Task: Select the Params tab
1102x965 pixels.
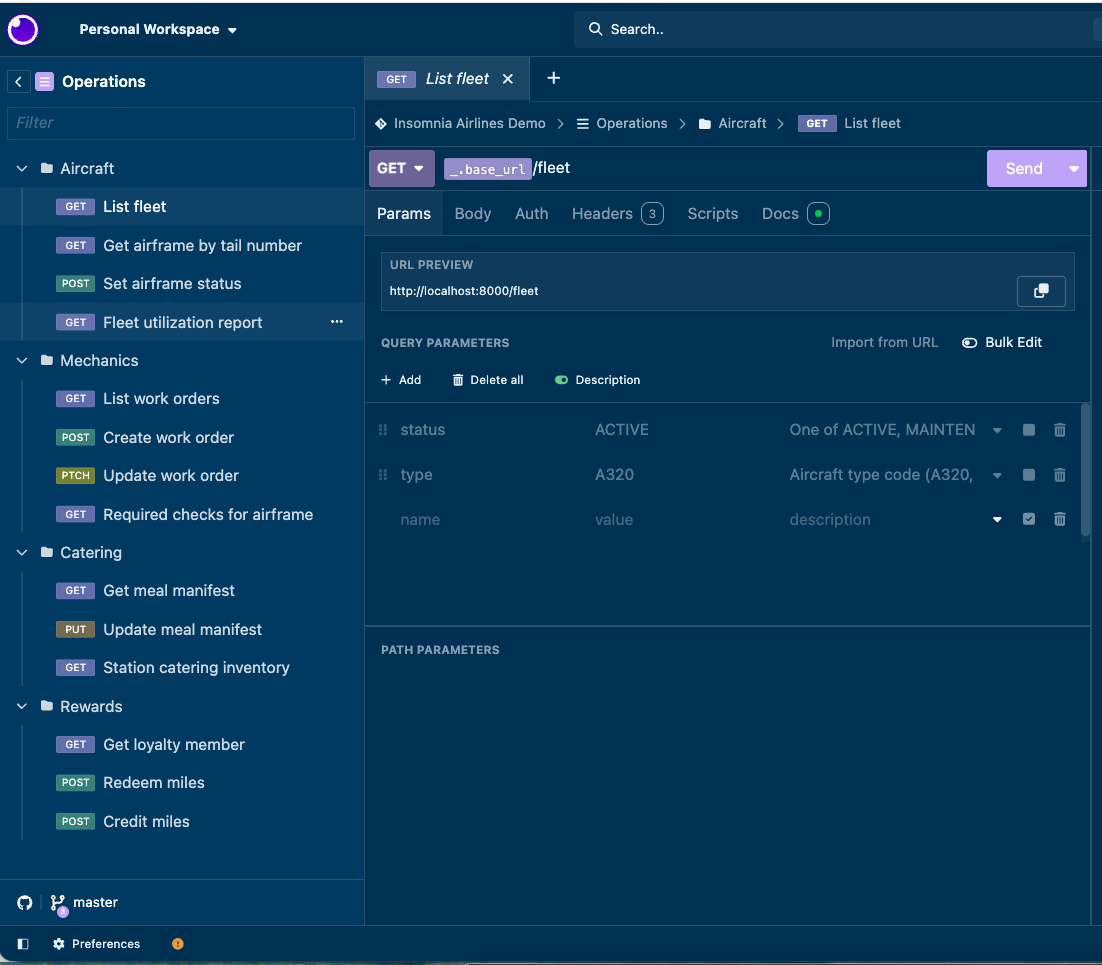Action: pyautogui.click(x=403, y=214)
